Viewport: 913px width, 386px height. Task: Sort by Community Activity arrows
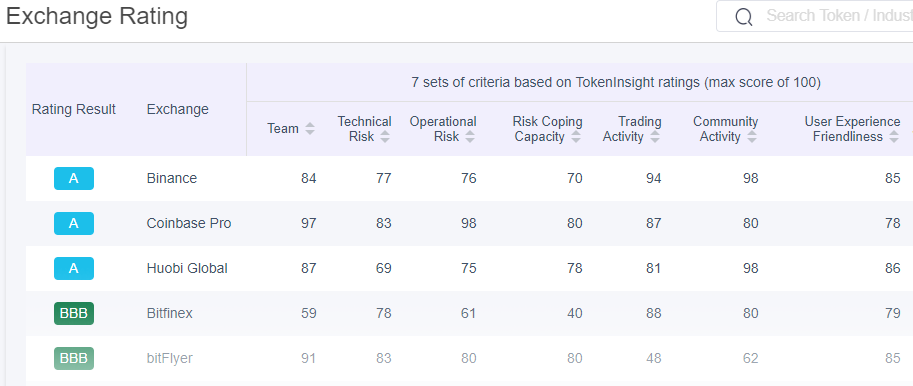752,137
